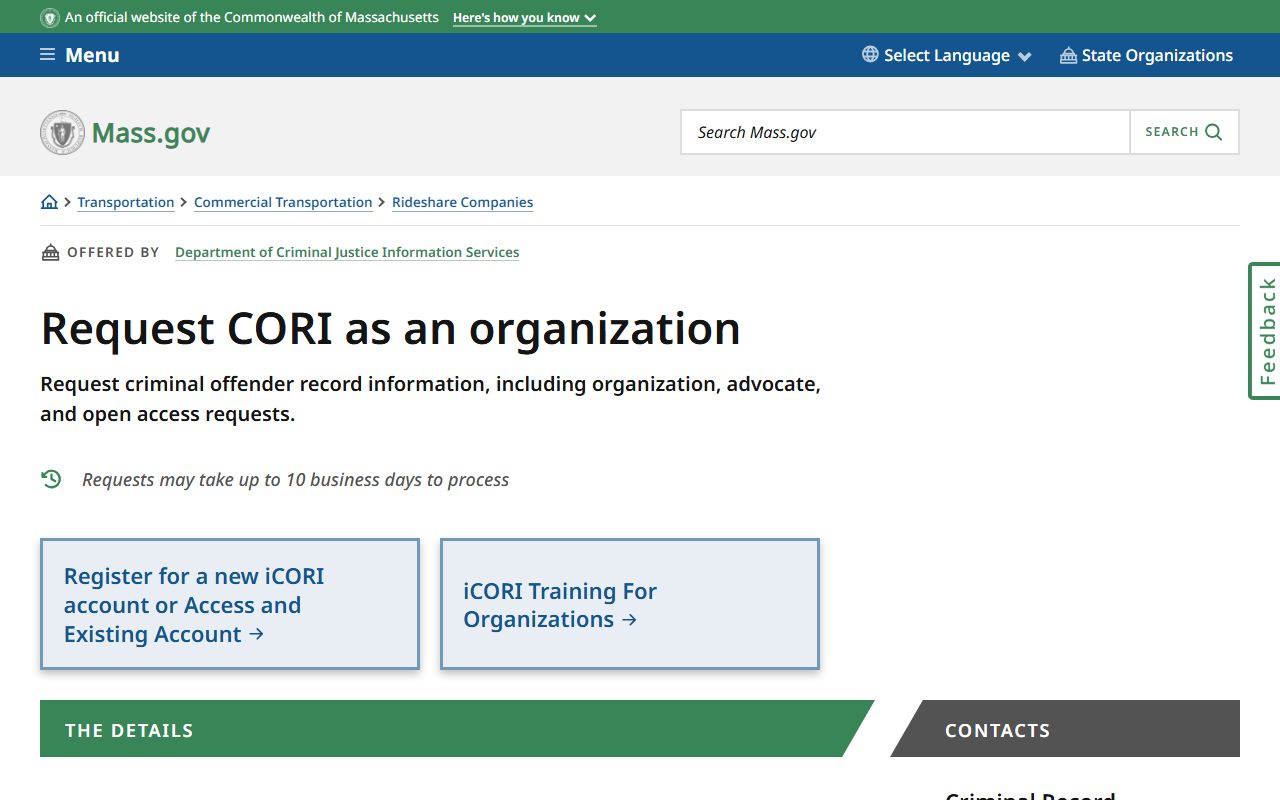Focus the Search Mass.gov field

905,132
